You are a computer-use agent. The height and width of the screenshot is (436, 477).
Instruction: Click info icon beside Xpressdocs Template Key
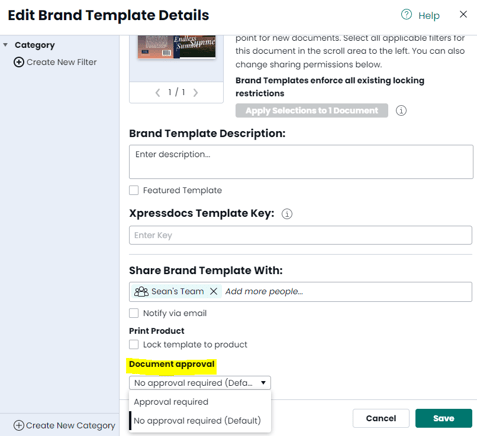click(x=287, y=214)
